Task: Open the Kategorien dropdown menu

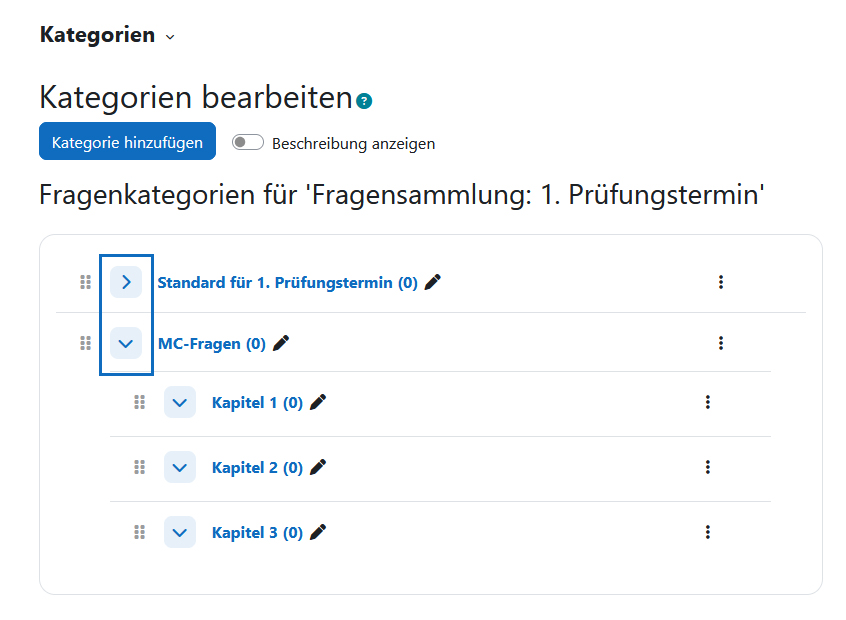Action: point(107,35)
